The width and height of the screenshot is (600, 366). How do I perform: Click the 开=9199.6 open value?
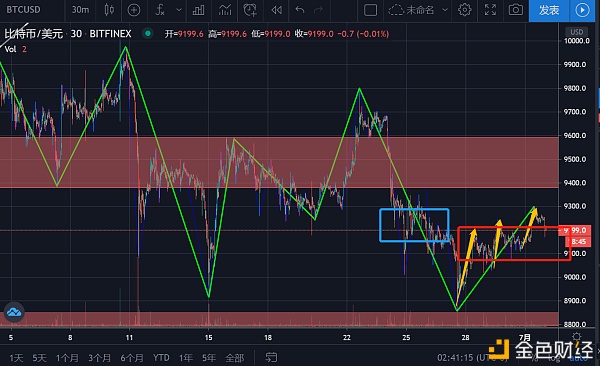click(184, 34)
